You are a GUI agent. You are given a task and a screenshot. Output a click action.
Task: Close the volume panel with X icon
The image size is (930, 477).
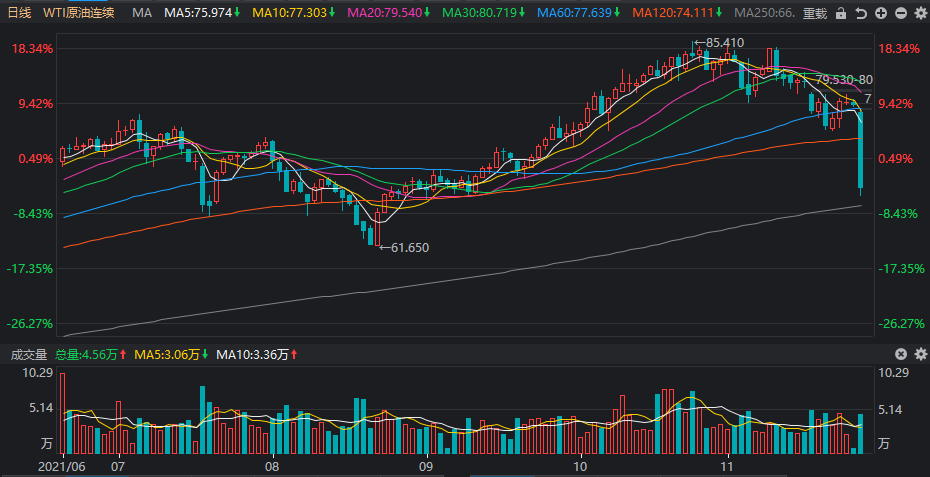tap(901, 354)
